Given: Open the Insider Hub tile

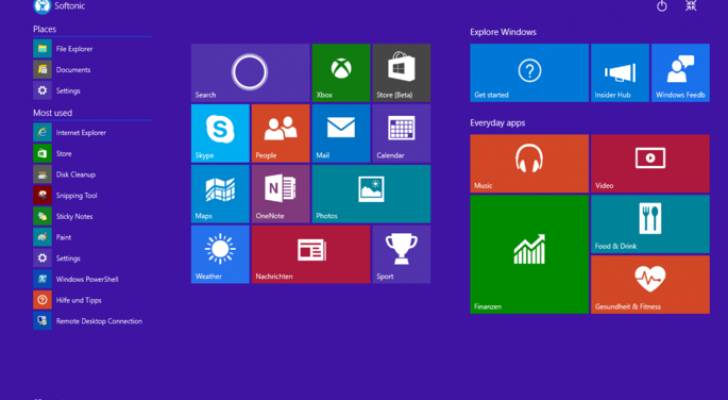Looking at the screenshot, I should click(x=620, y=73).
